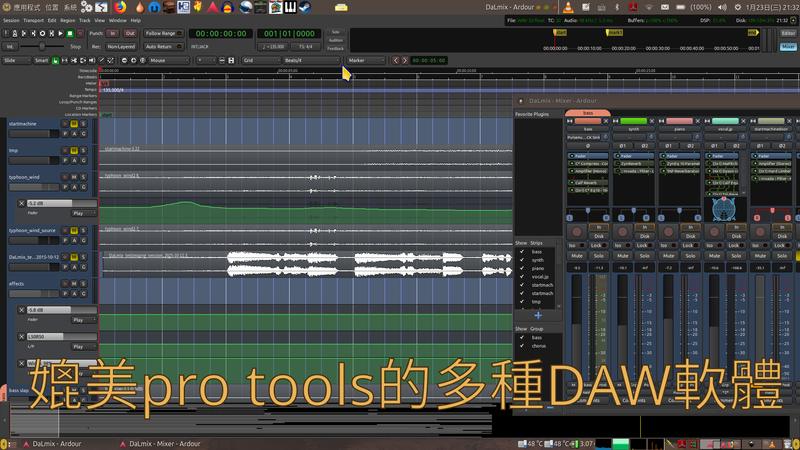
Task: Toggle Auto Return option
Action: [x=163, y=46]
